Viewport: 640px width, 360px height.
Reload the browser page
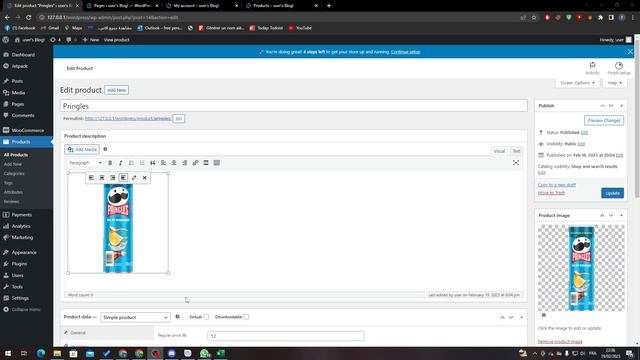(x=29, y=18)
